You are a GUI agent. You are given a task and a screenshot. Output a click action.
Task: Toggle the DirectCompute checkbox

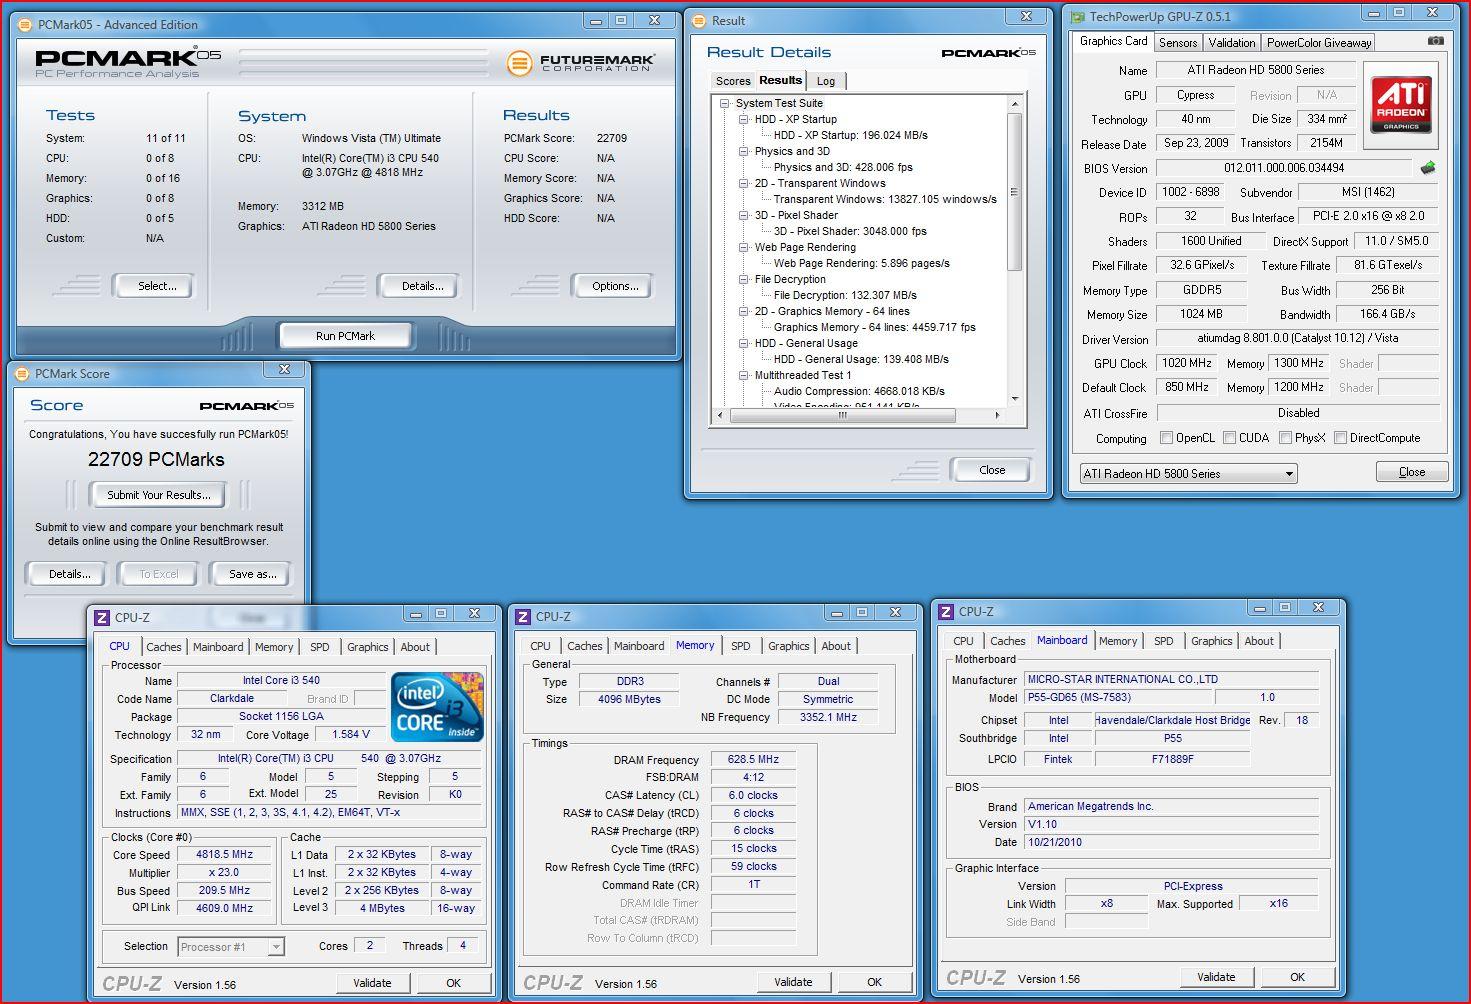(x=1340, y=438)
